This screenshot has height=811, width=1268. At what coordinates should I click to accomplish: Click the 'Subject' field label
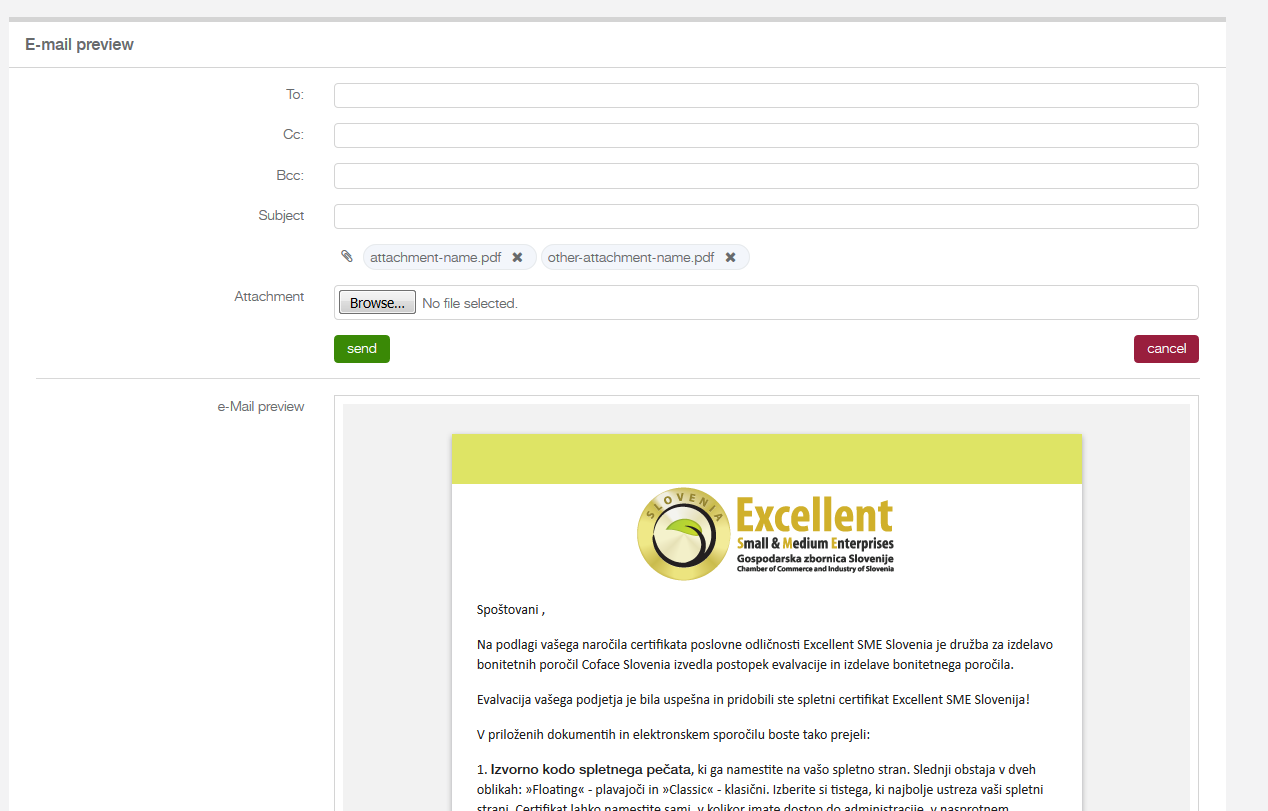tap(281, 215)
